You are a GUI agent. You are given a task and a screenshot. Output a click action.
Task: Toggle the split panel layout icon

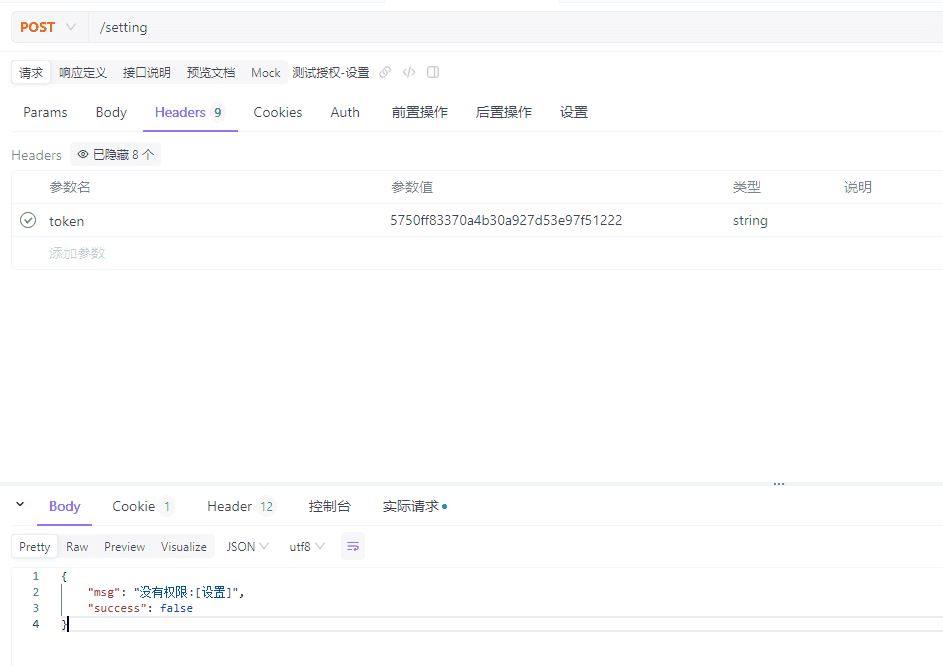pos(433,72)
